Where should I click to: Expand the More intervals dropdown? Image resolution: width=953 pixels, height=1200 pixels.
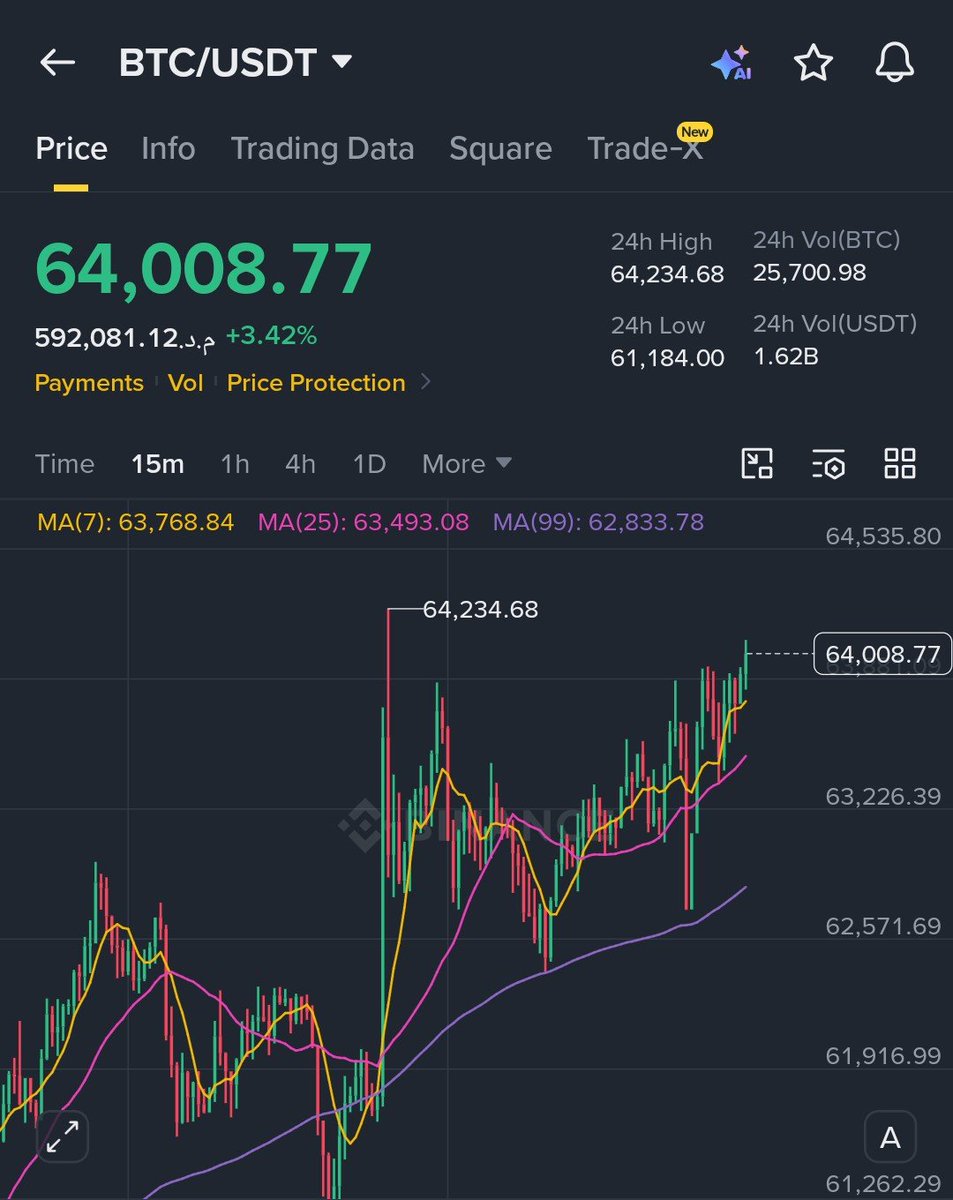click(467, 464)
